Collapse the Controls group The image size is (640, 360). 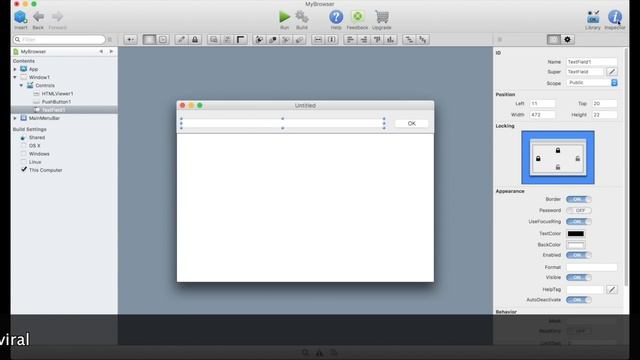[21, 85]
